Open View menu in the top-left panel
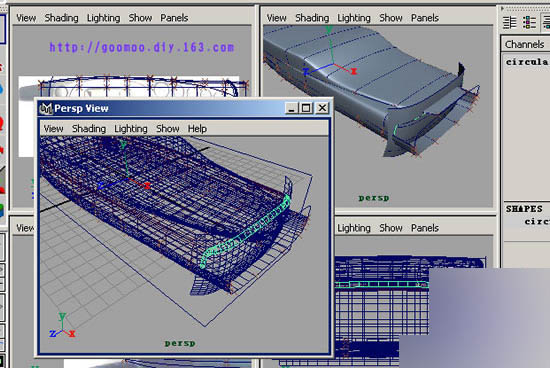Screen dimensions: 550x368 (x=26, y=18)
